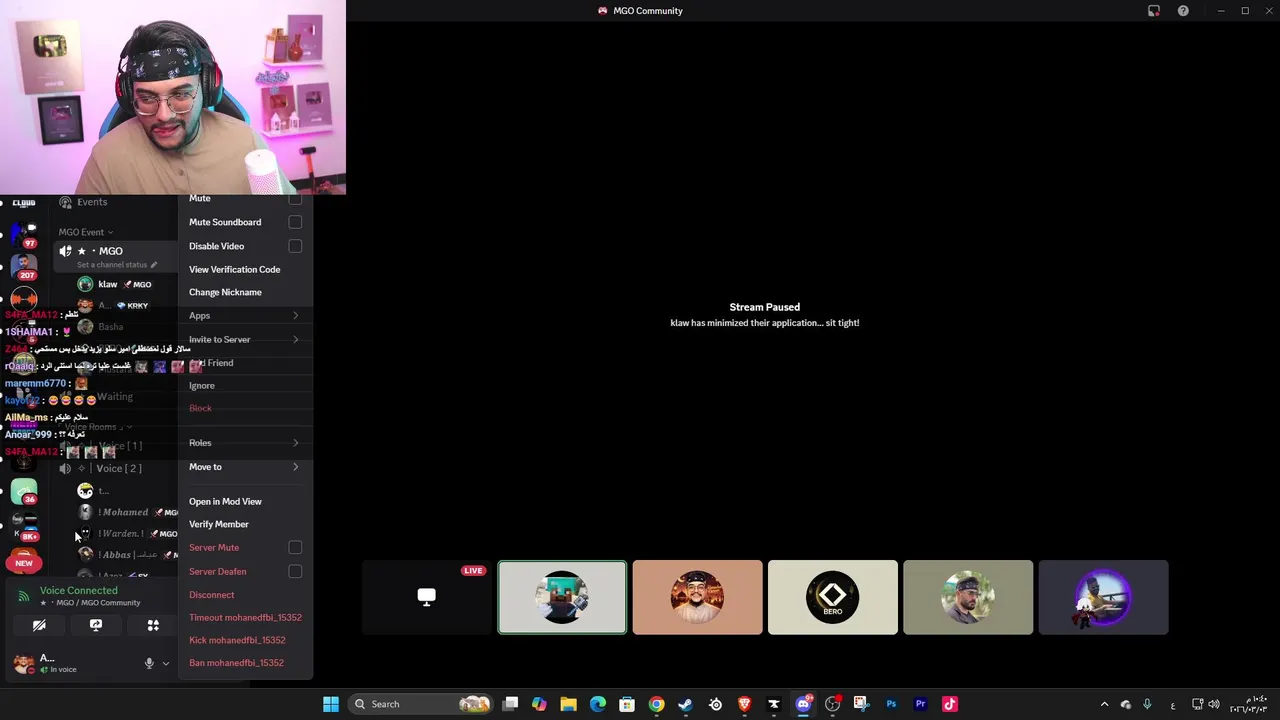Select Open in Mod View
The image size is (1280, 720).
[225, 502]
